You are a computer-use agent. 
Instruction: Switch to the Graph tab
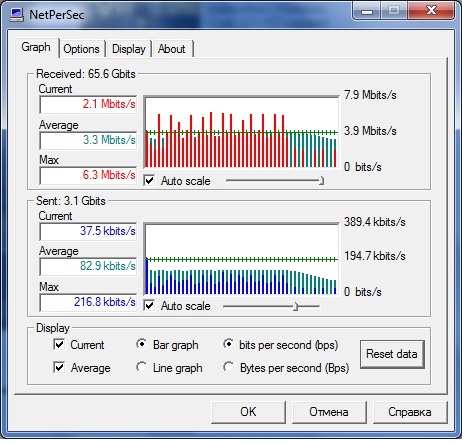(x=36, y=47)
